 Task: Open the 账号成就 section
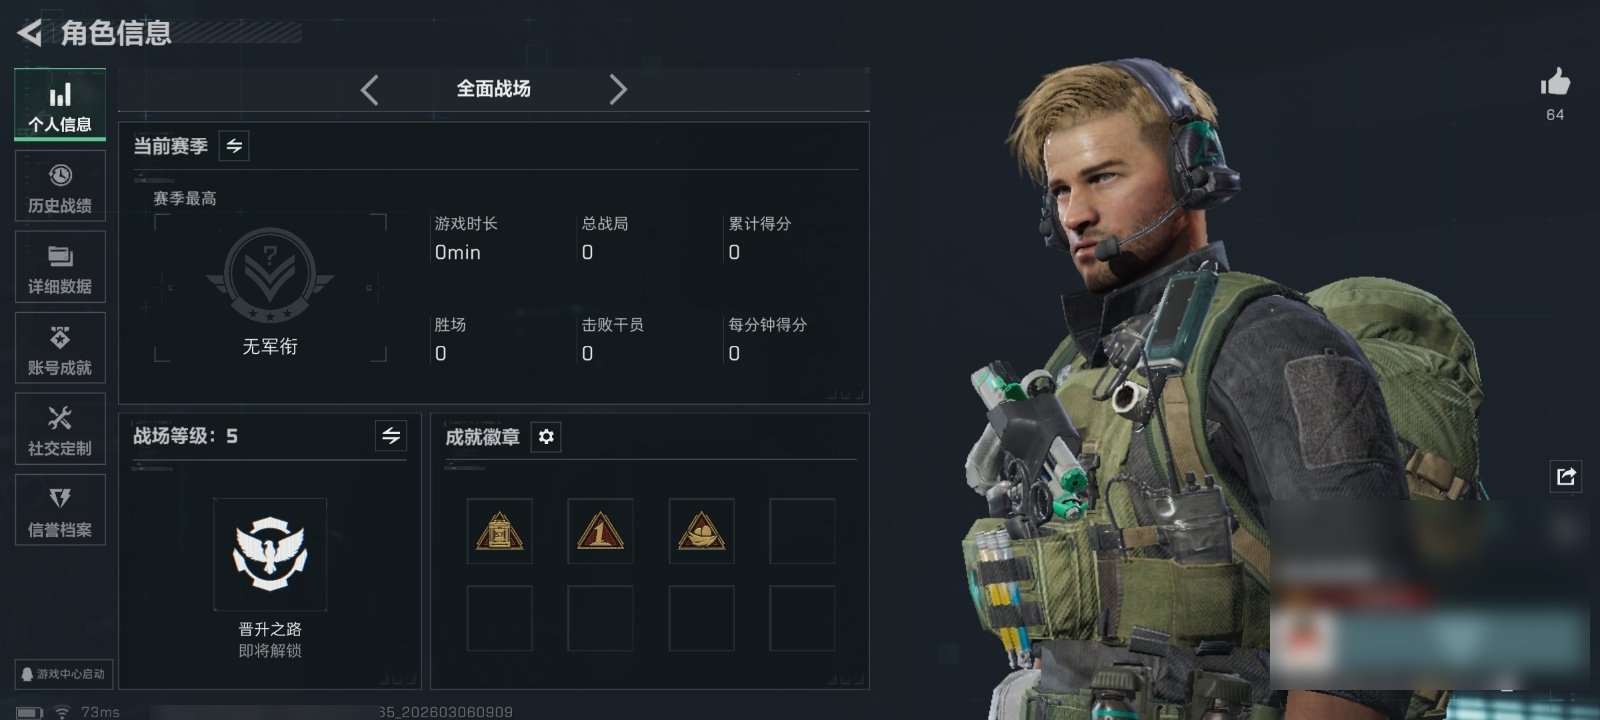coord(60,348)
